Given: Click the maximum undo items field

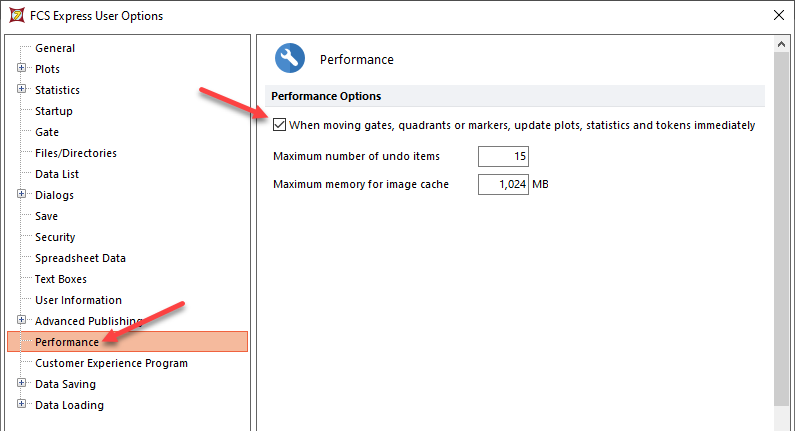Looking at the screenshot, I should point(503,156).
